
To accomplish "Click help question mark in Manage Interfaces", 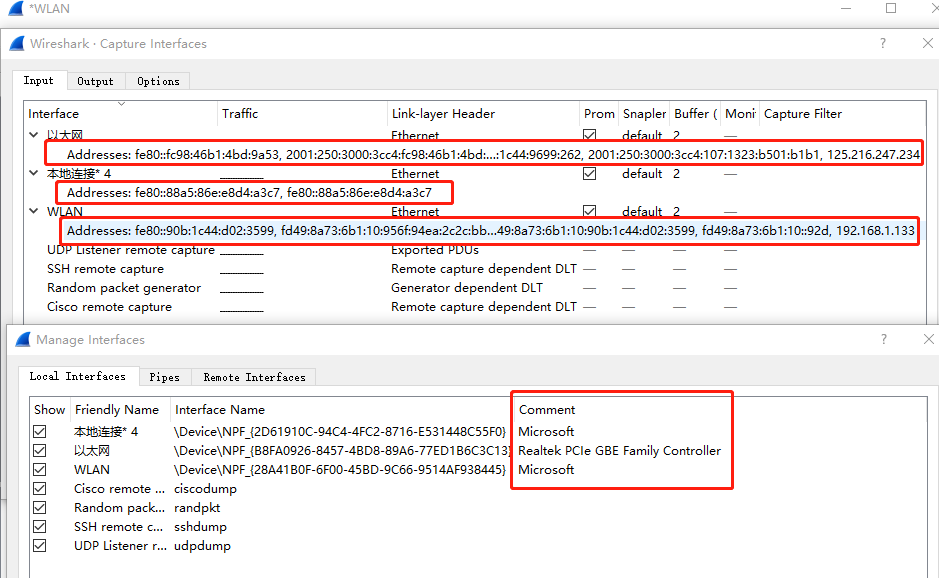I will (884, 340).
